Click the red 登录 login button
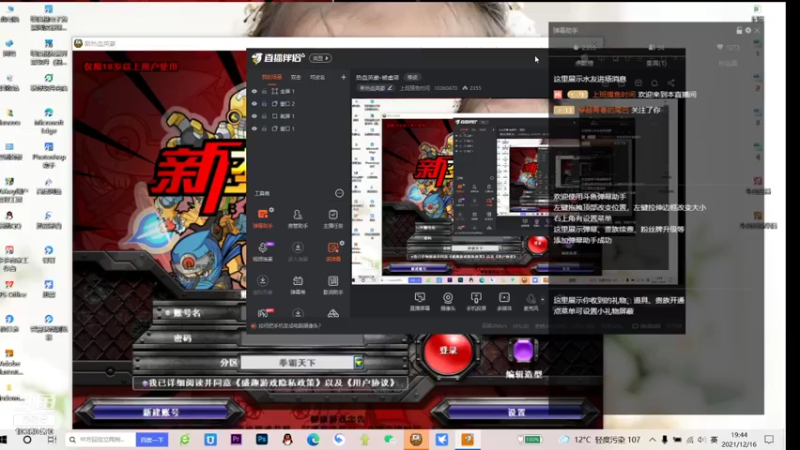The width and height of the screenshot is (800, 450). coord(448,351)
